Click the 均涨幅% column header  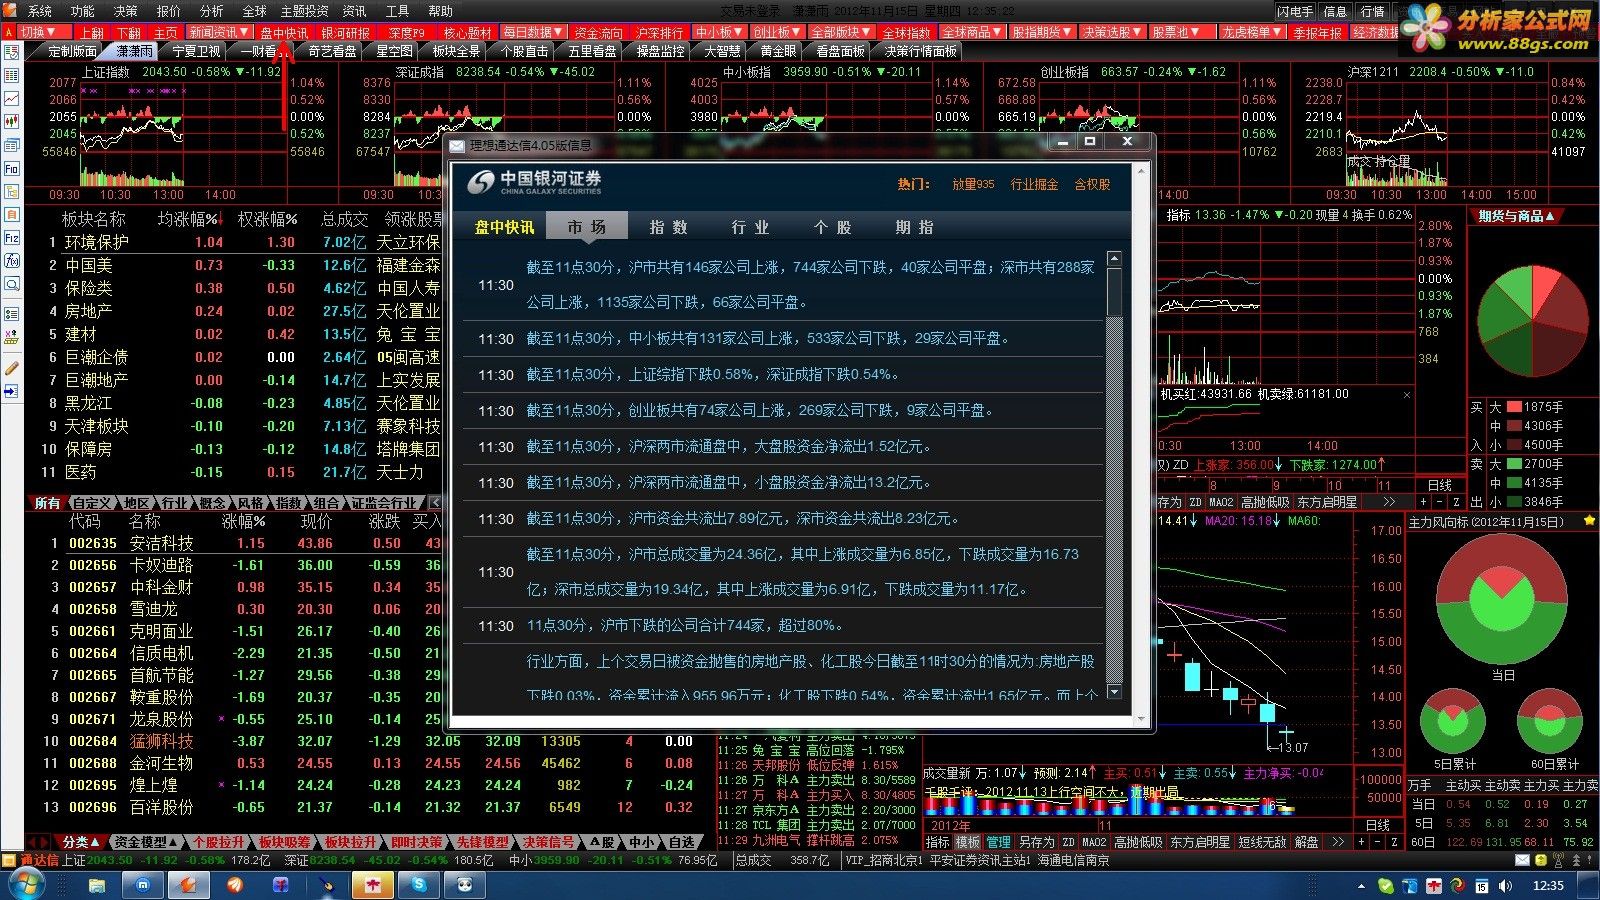pyautogui.click(x=190, y=218)
